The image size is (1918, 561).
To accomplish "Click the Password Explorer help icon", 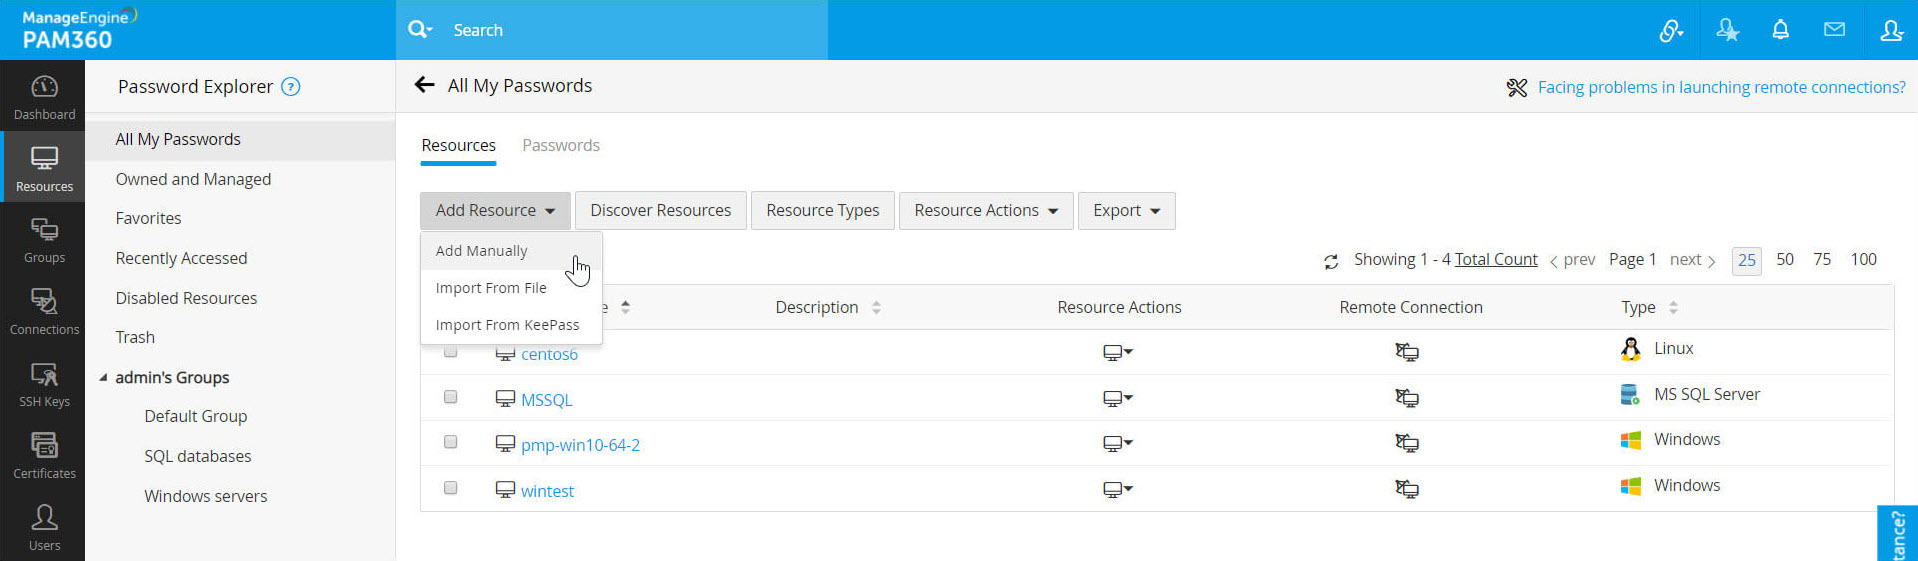I will 291,87.
